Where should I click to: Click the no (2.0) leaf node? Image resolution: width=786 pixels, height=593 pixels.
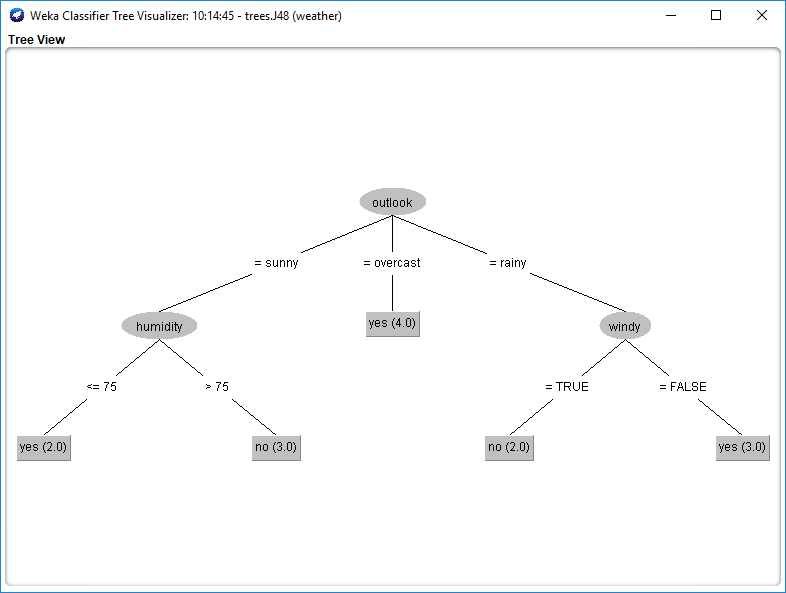[509, 447]
